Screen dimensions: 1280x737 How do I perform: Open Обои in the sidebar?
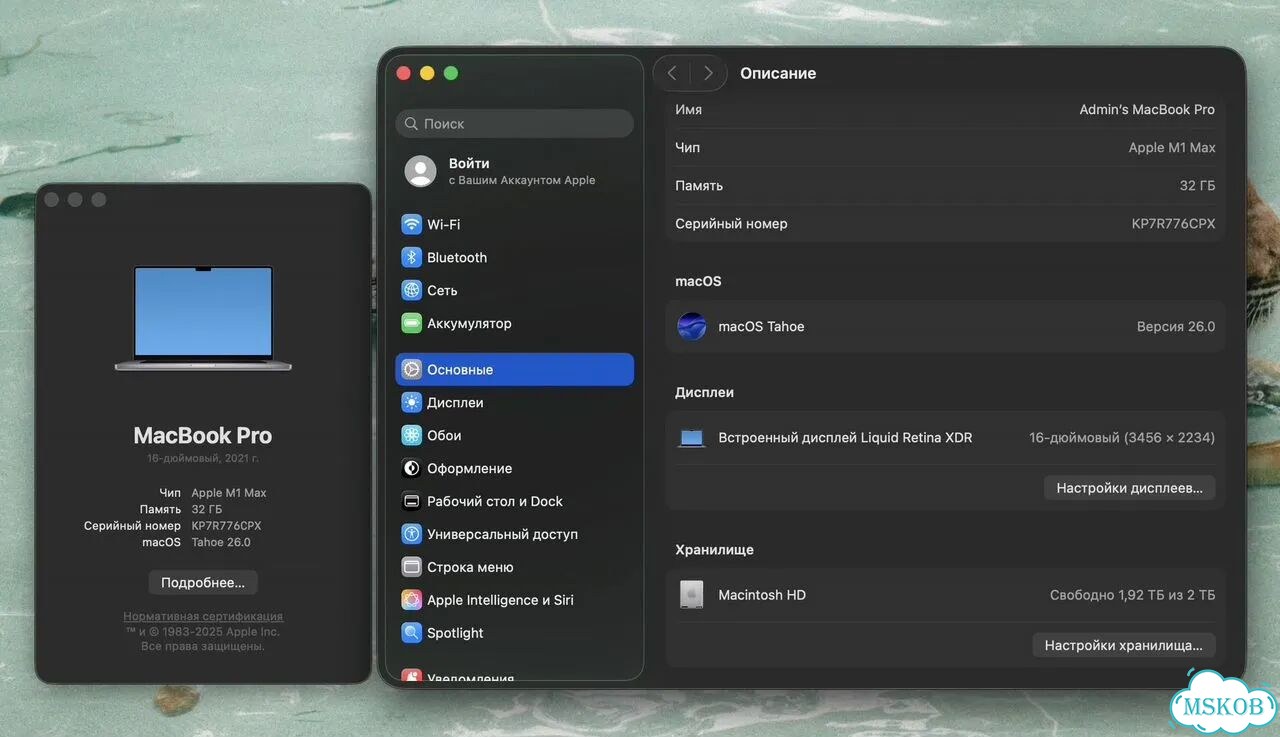(515, 435)
